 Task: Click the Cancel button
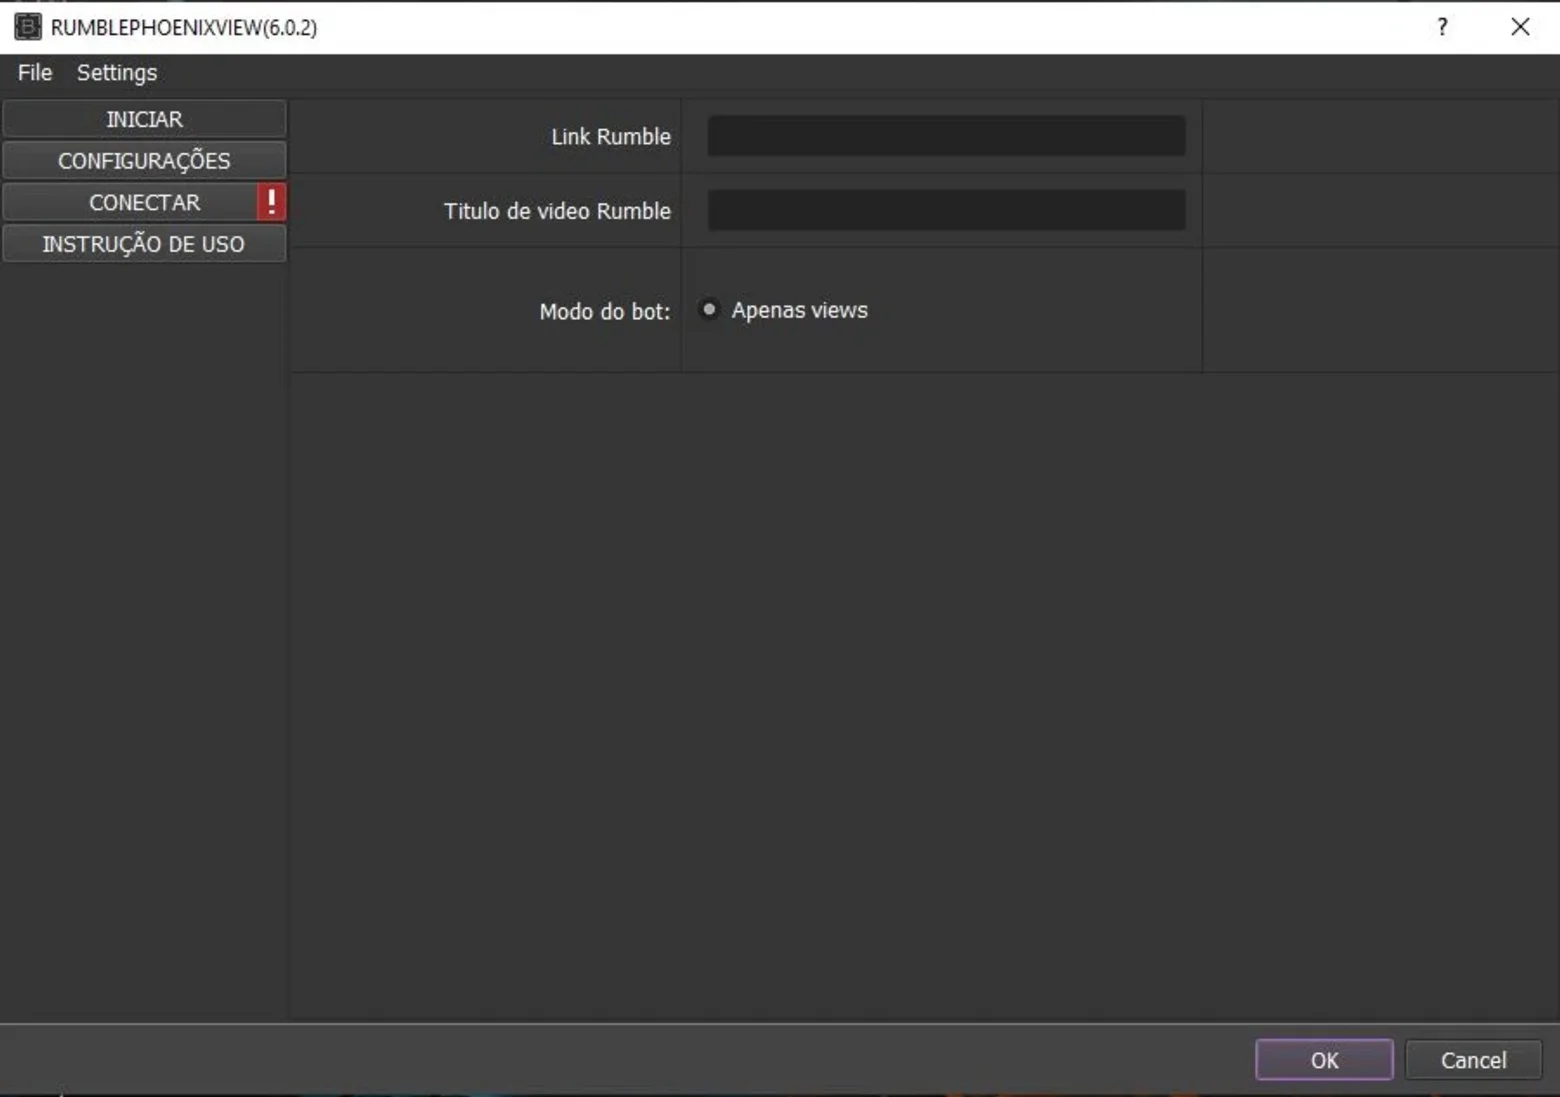(x=1473, y=1060)
